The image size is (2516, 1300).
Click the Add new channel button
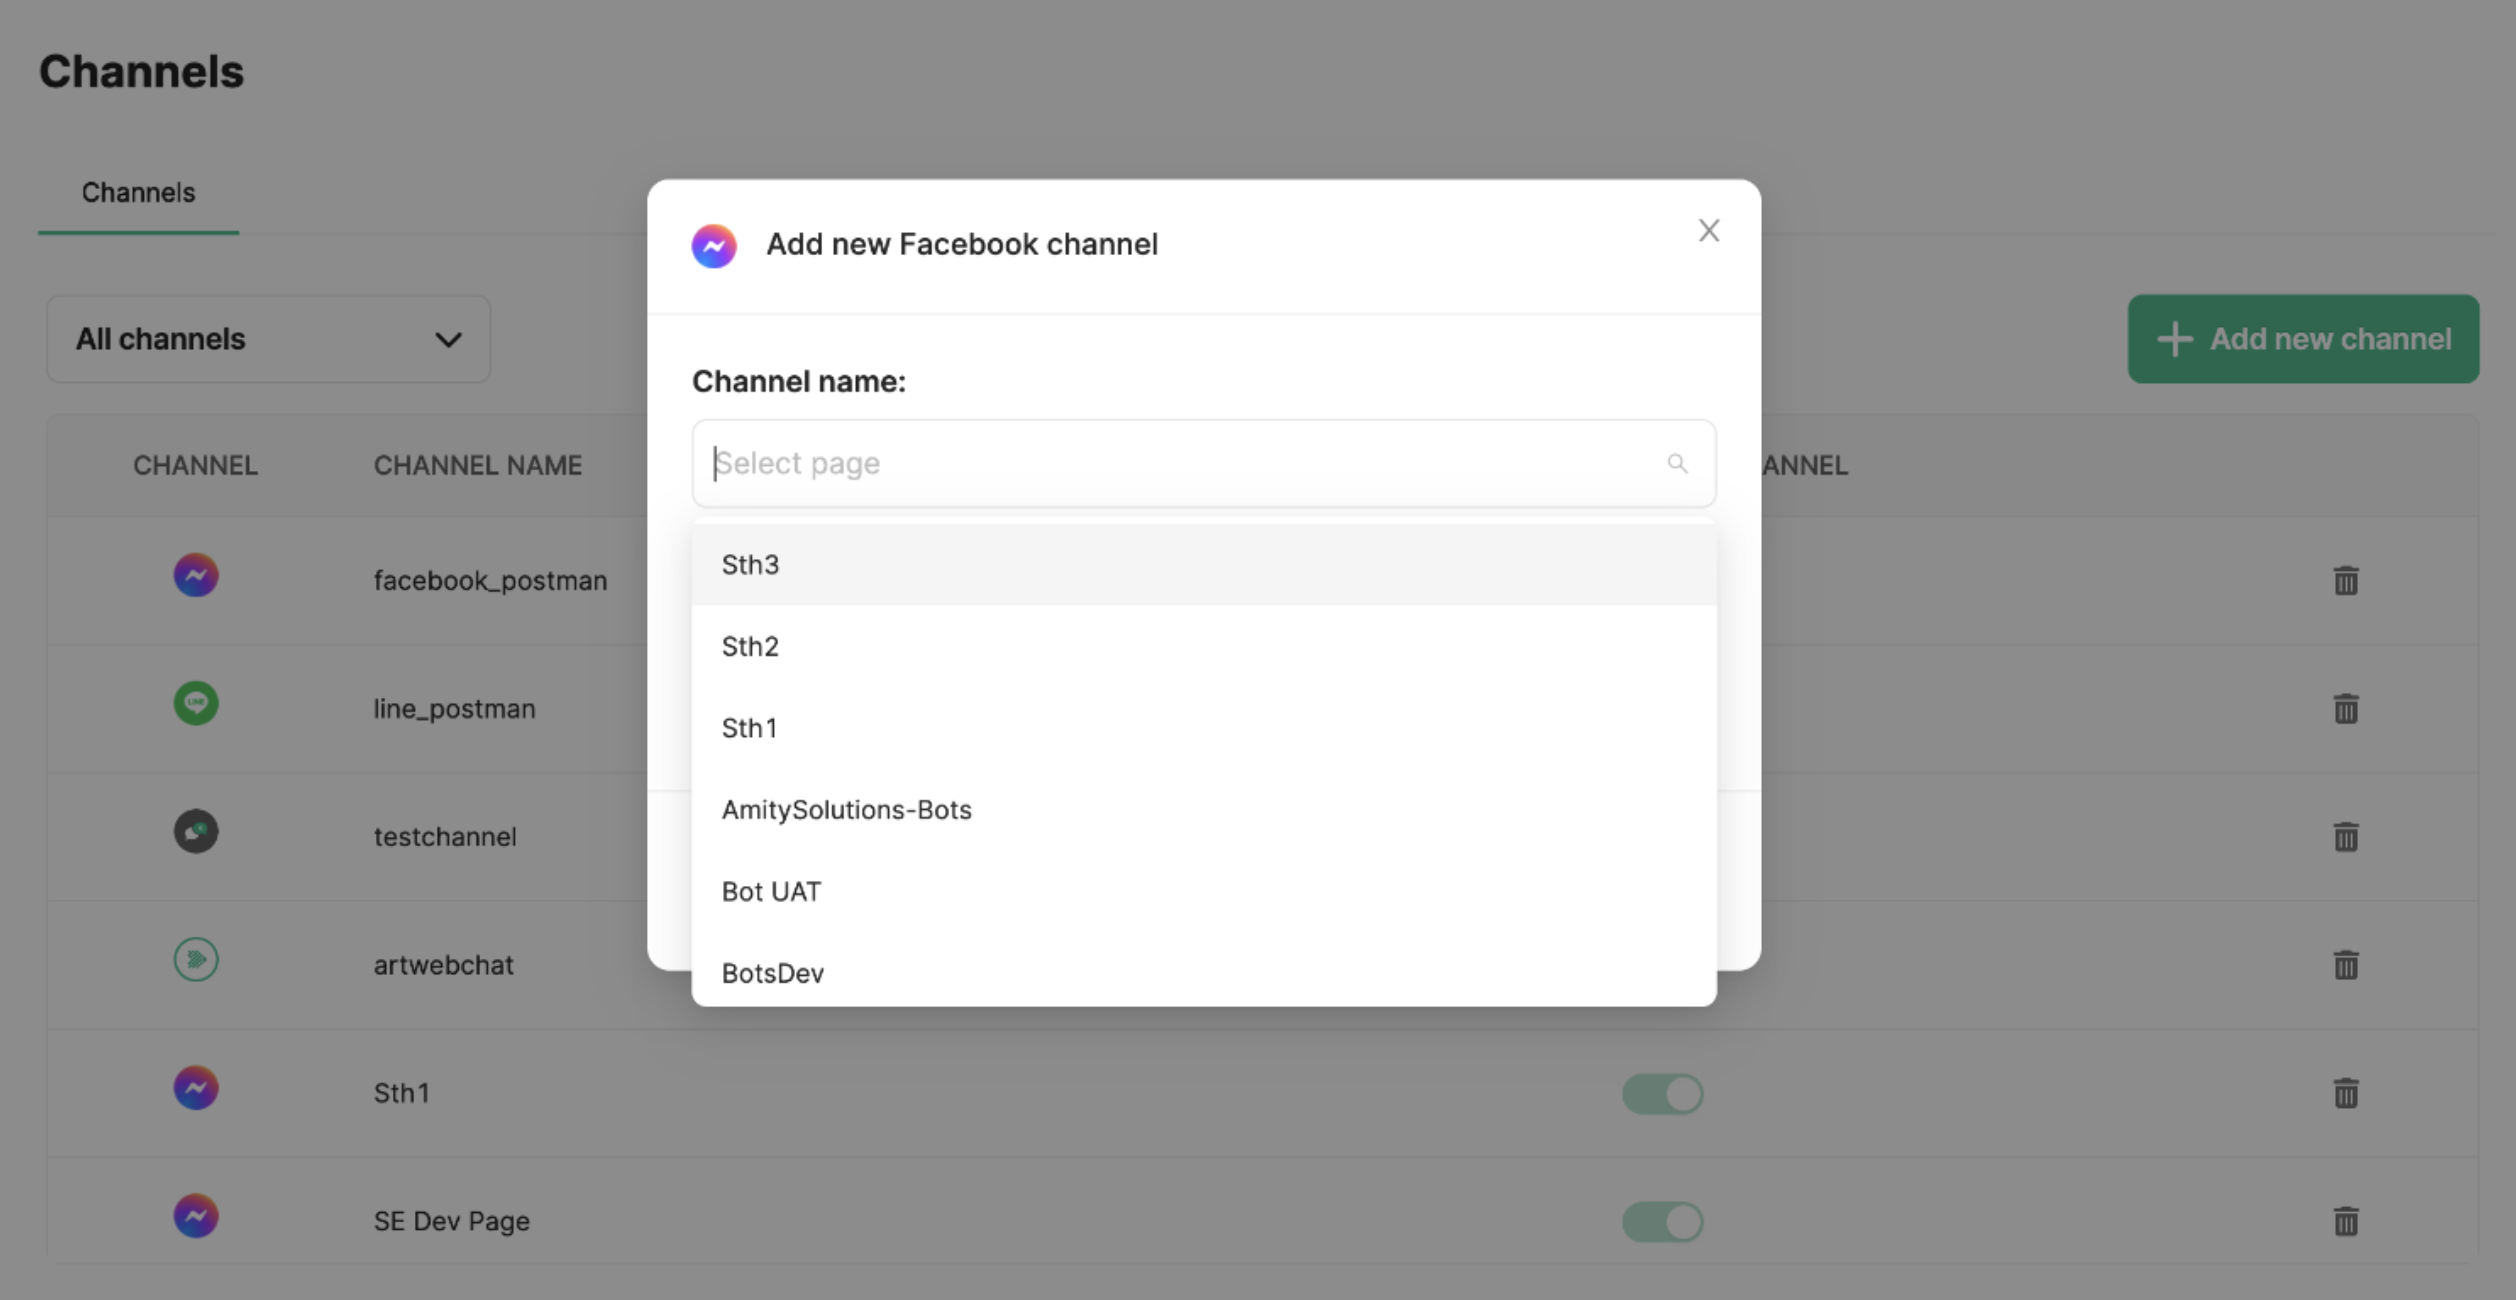coord(2302,339)
